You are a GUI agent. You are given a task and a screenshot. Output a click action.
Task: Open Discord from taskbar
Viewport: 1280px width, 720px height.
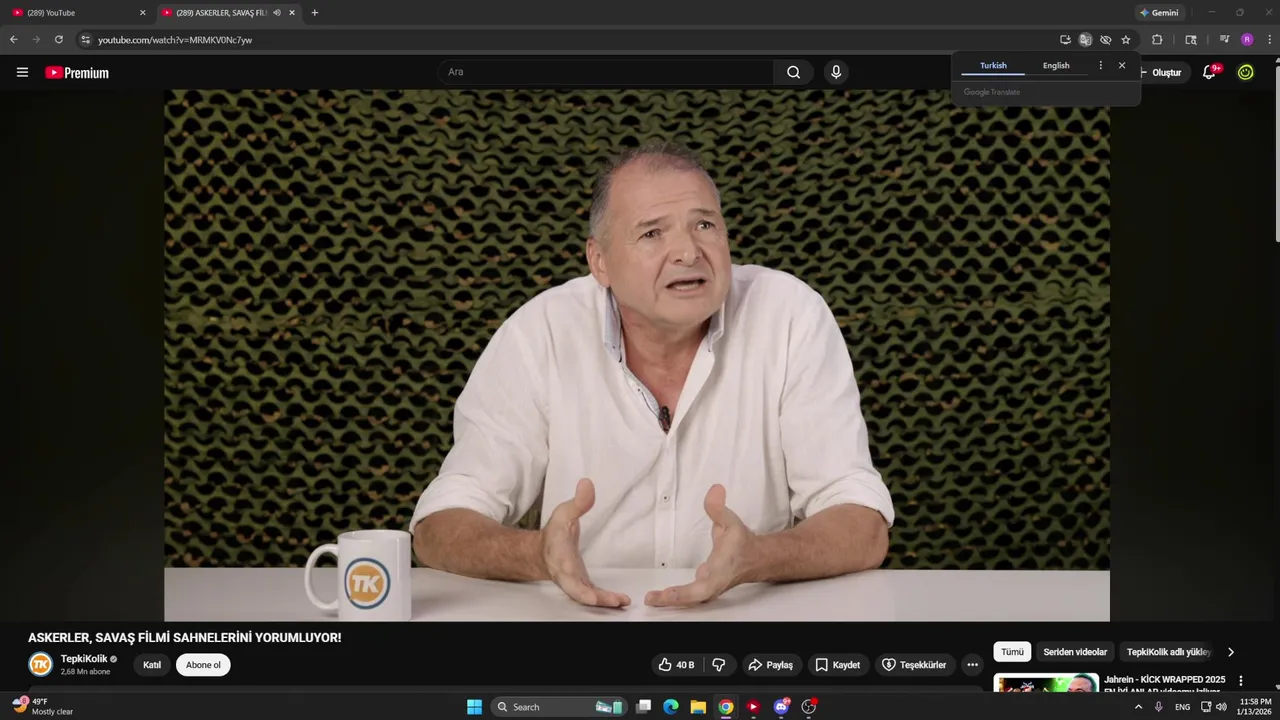click(781, 707)
